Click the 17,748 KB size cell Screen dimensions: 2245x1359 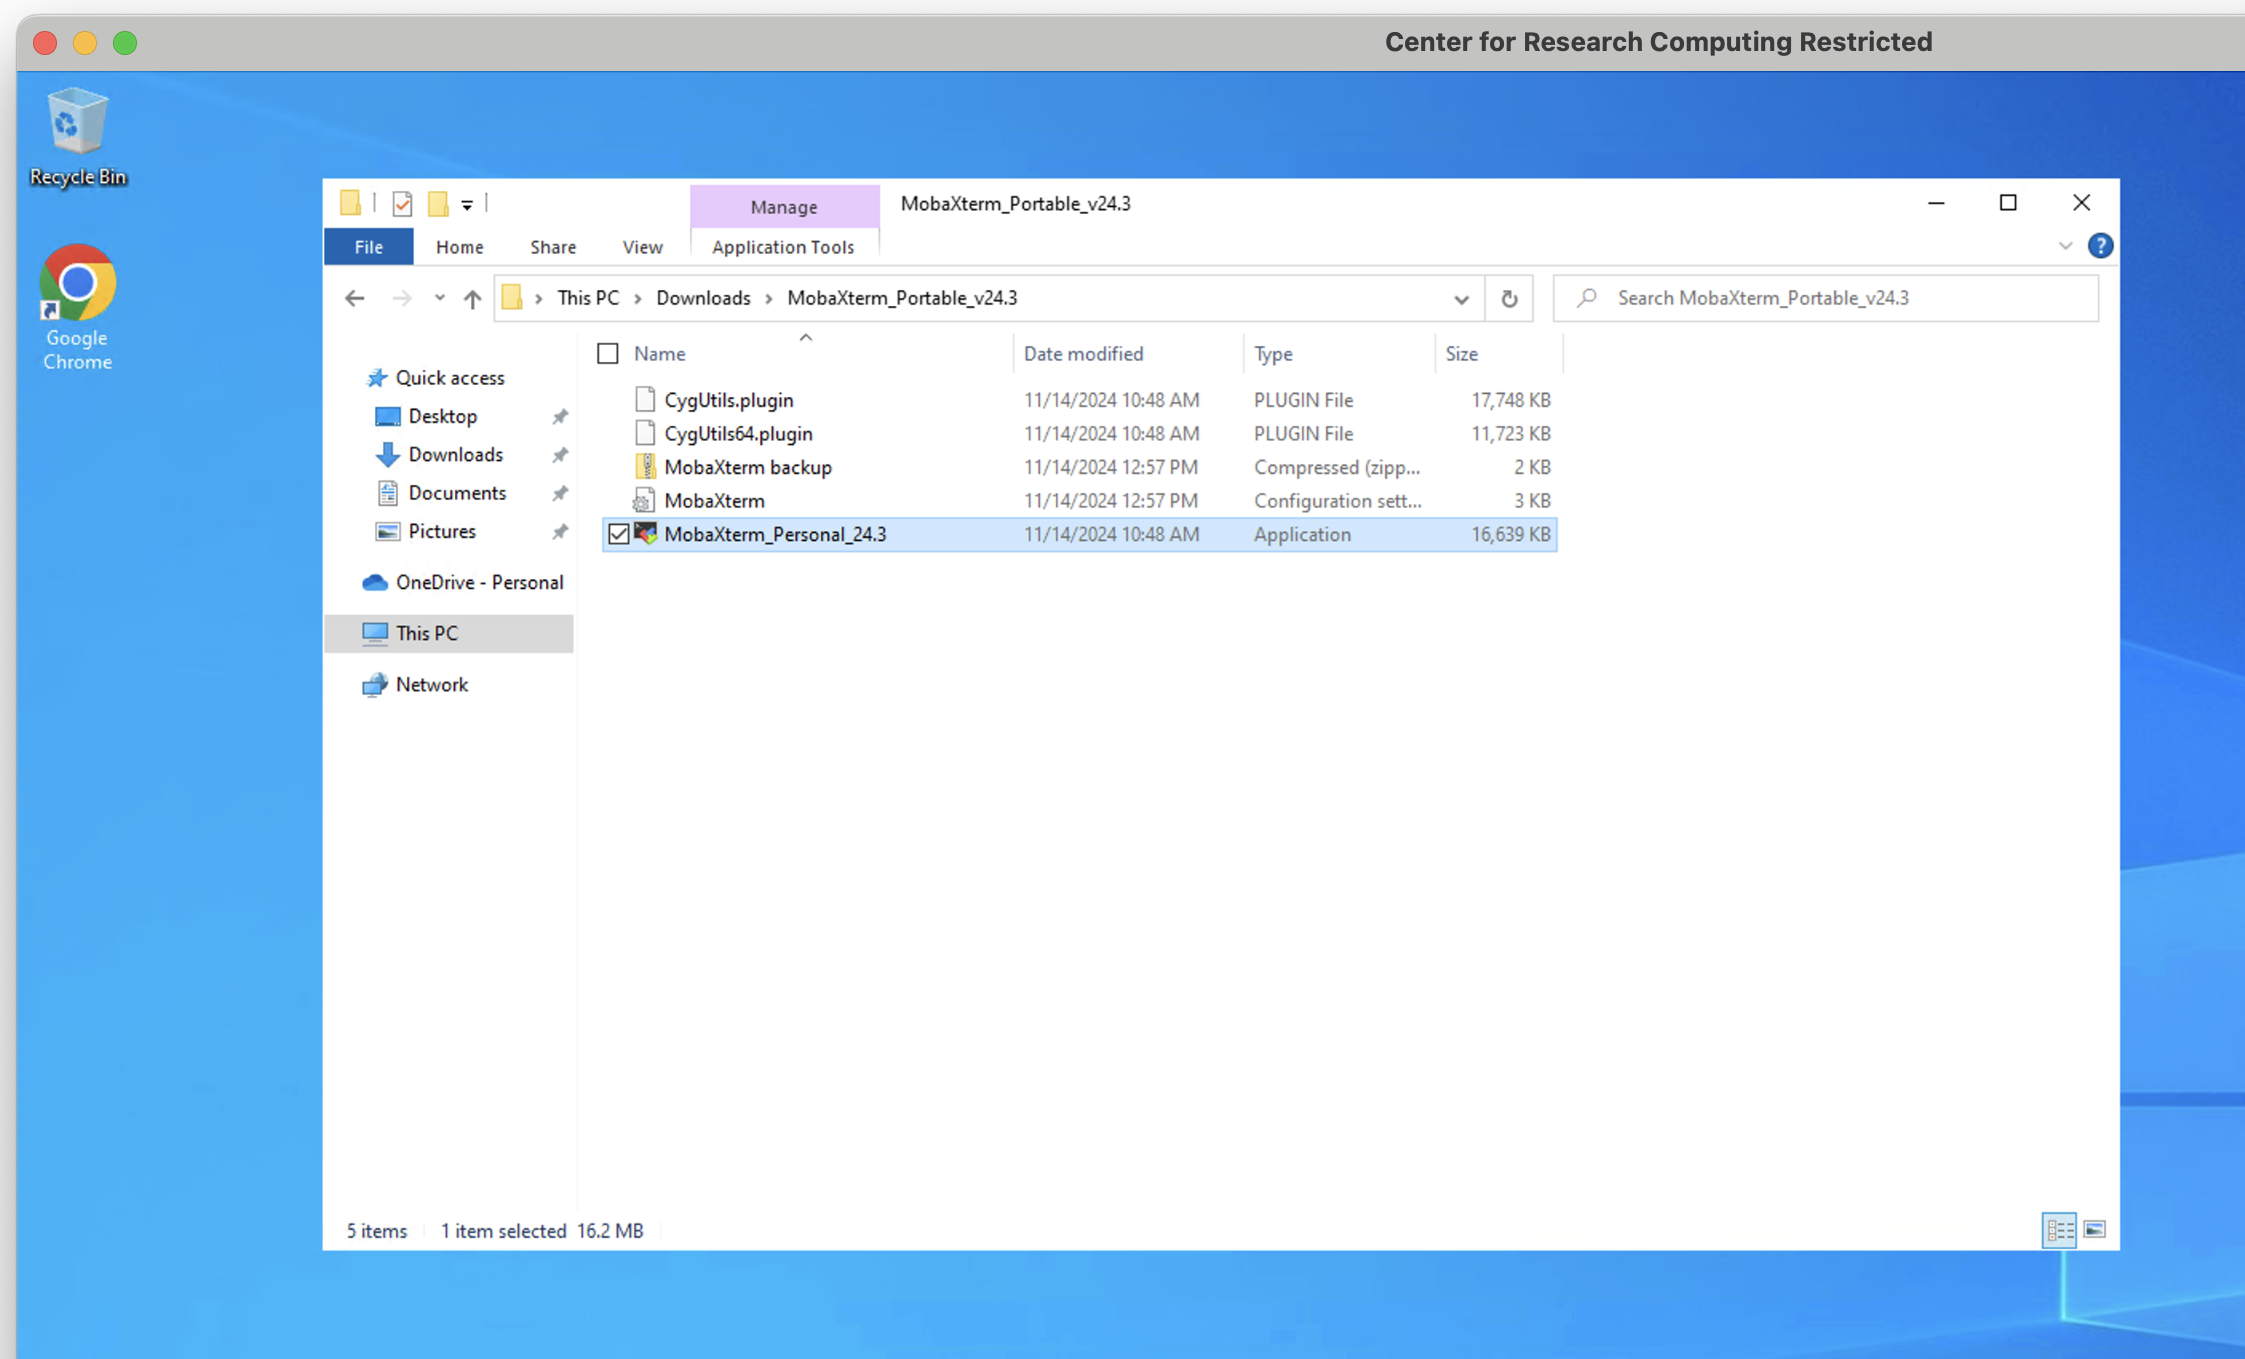pos(1510,400)
